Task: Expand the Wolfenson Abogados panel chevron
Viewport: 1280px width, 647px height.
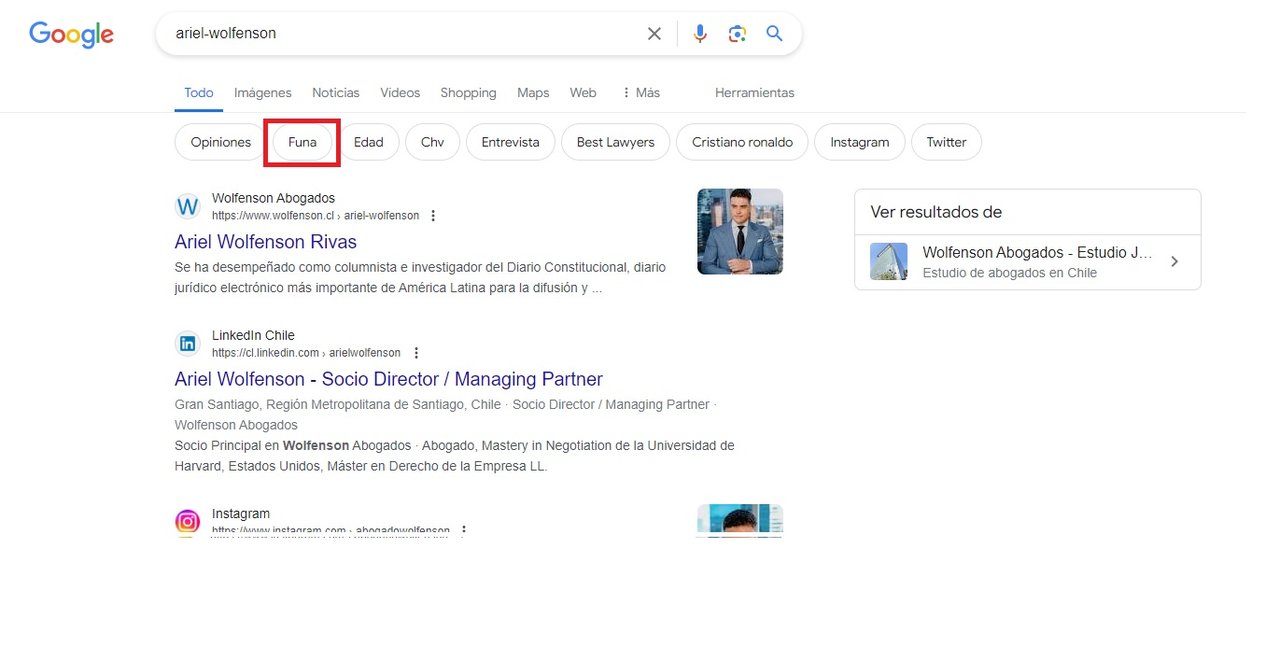Action: pyautogui.click(x=1175, y=261)
